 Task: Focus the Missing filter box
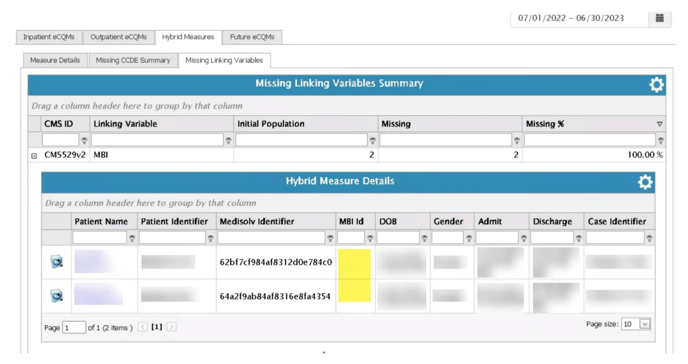(x=445, y=140)
